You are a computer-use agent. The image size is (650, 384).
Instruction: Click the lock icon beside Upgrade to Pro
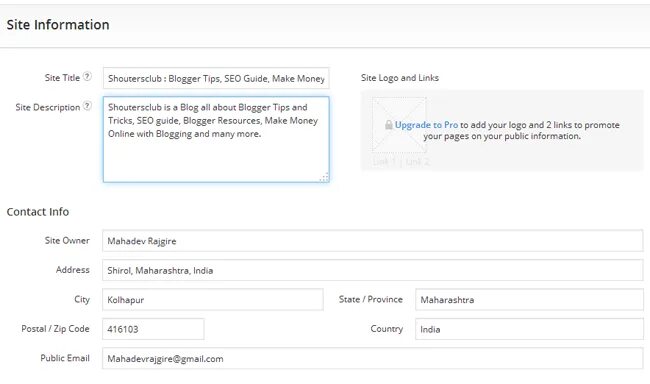pyautogui.click(x=388, y=125)
